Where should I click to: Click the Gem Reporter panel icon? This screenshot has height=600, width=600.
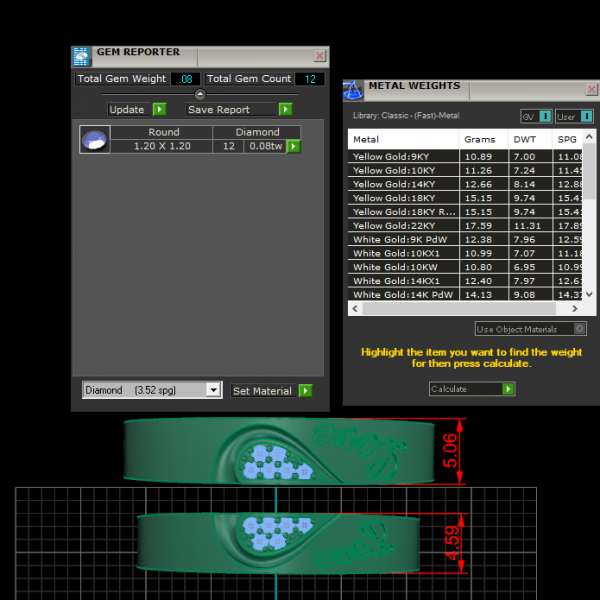pos(81,56)
